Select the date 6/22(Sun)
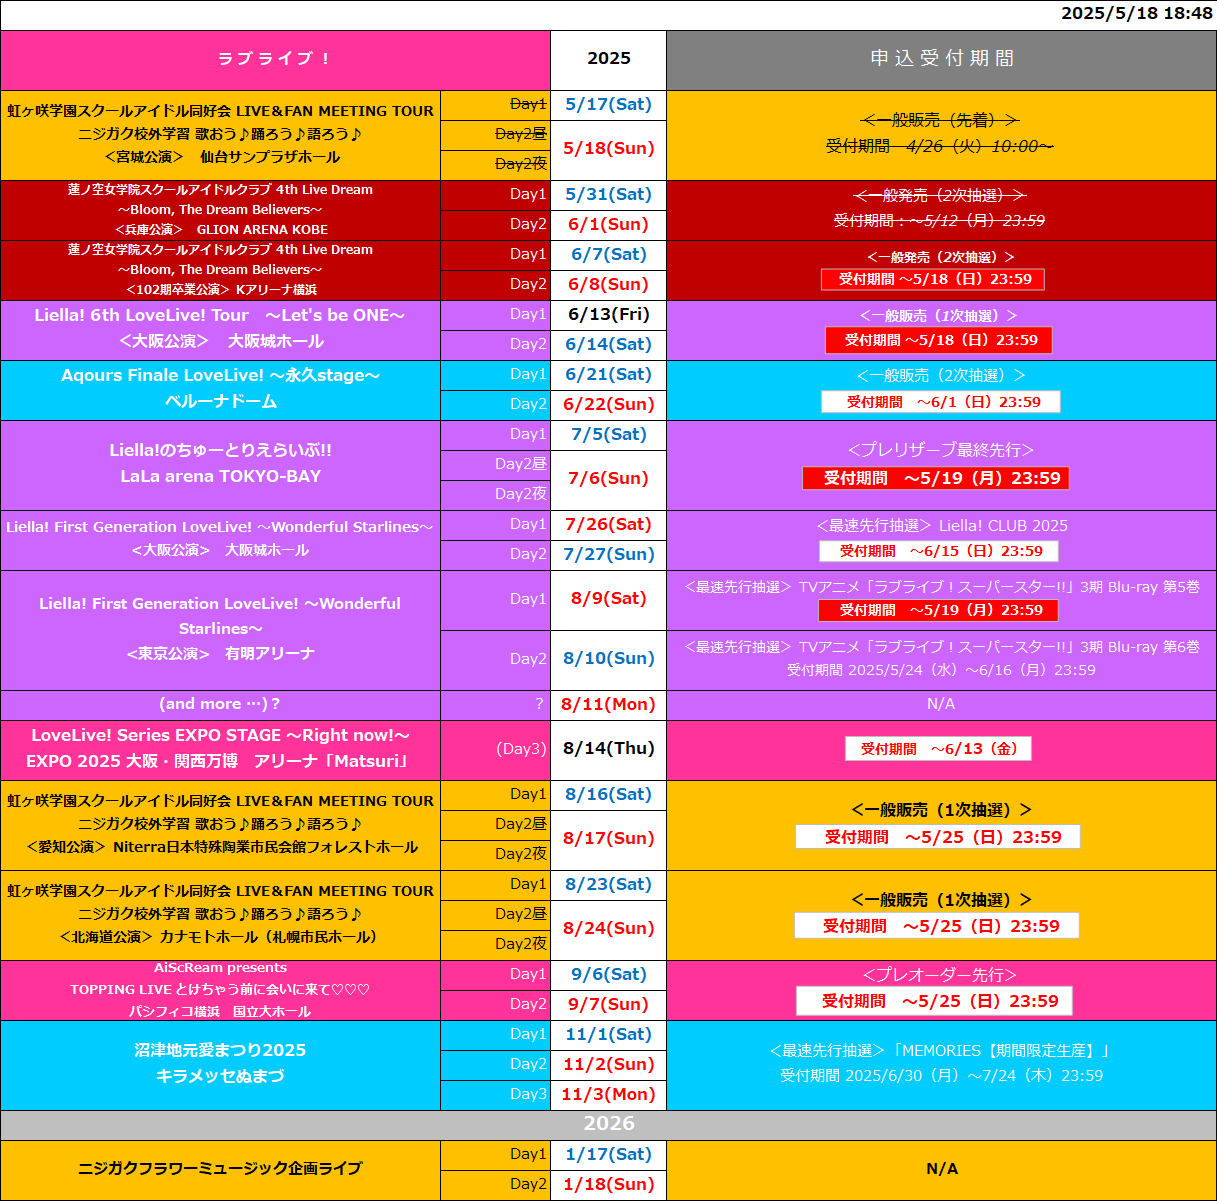 (608, 405)
